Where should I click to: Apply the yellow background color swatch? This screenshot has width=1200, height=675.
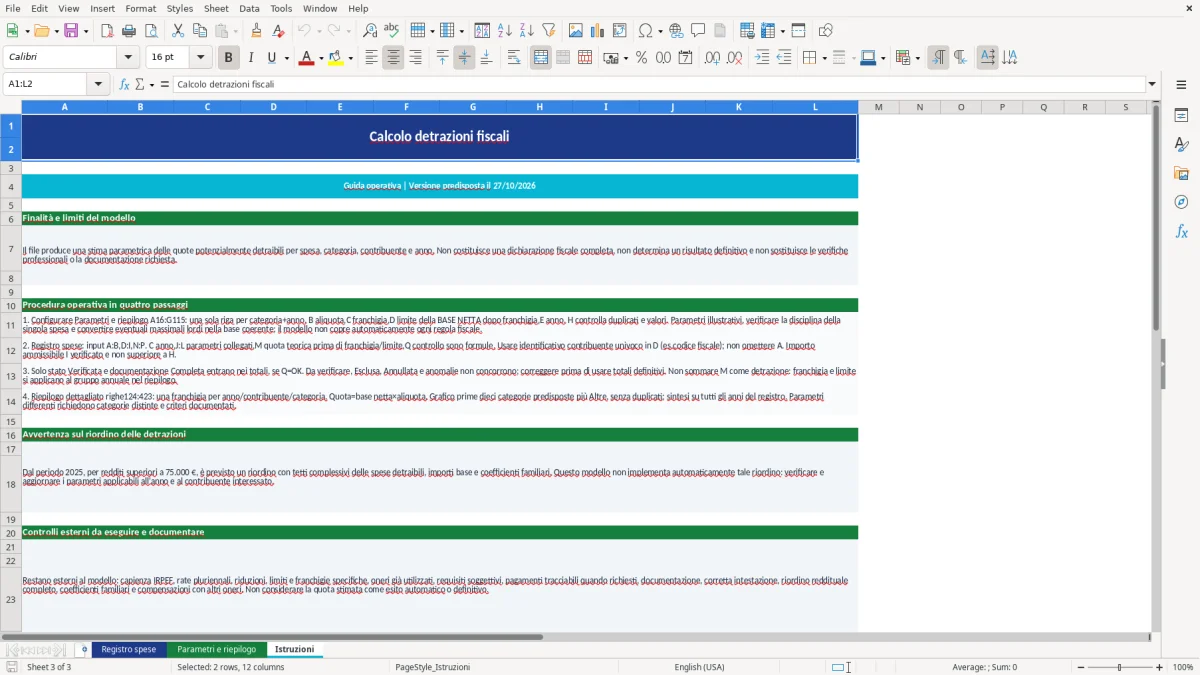[336, 58]
